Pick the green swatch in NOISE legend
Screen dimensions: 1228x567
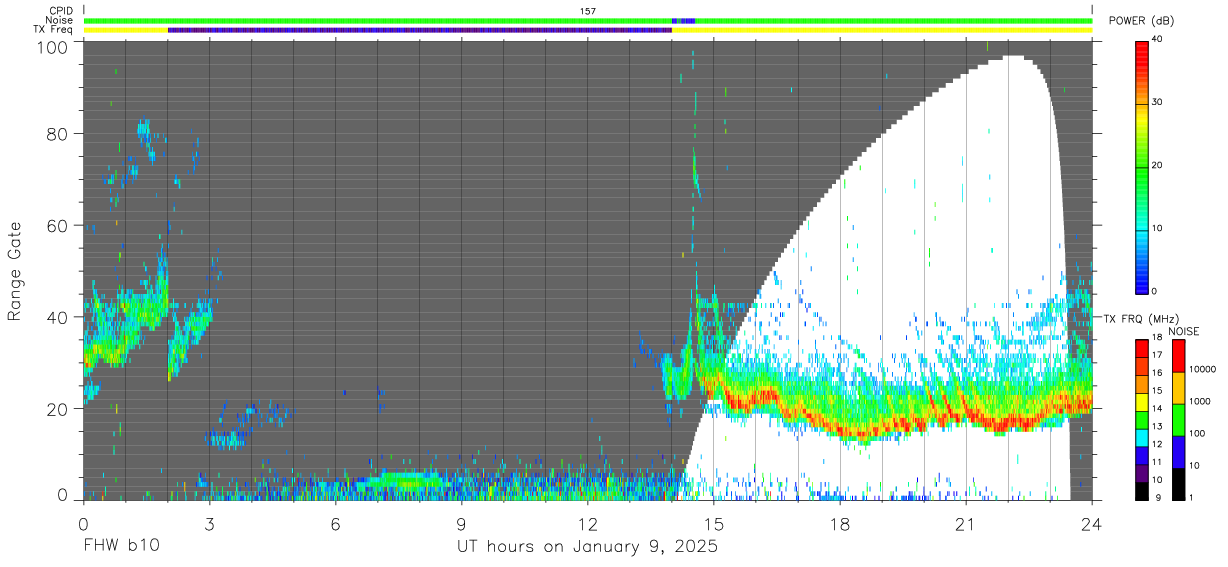point(1177,419)
